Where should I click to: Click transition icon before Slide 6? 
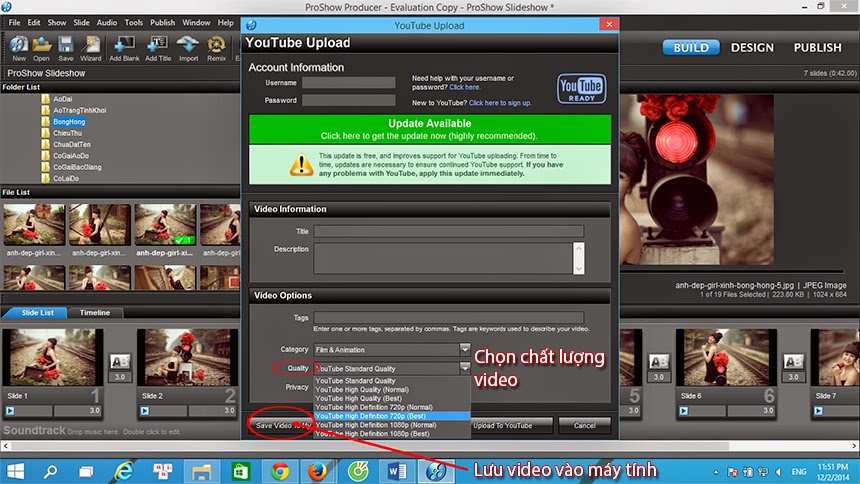coord(659,362)
